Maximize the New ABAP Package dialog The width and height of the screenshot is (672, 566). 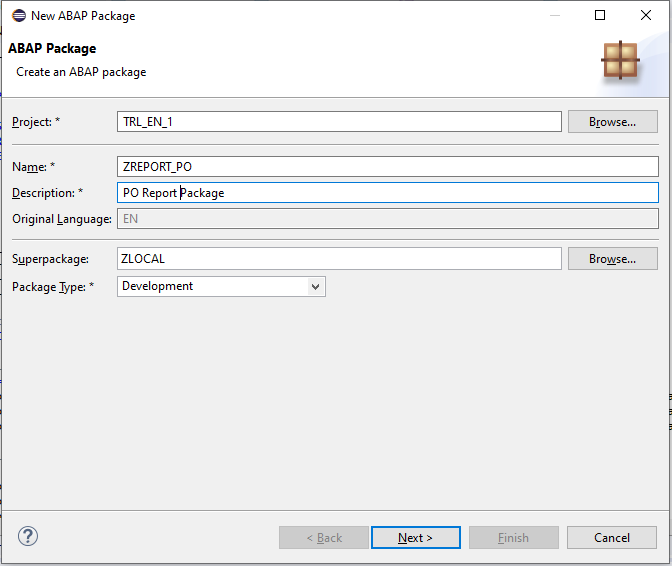pos(600,15)
